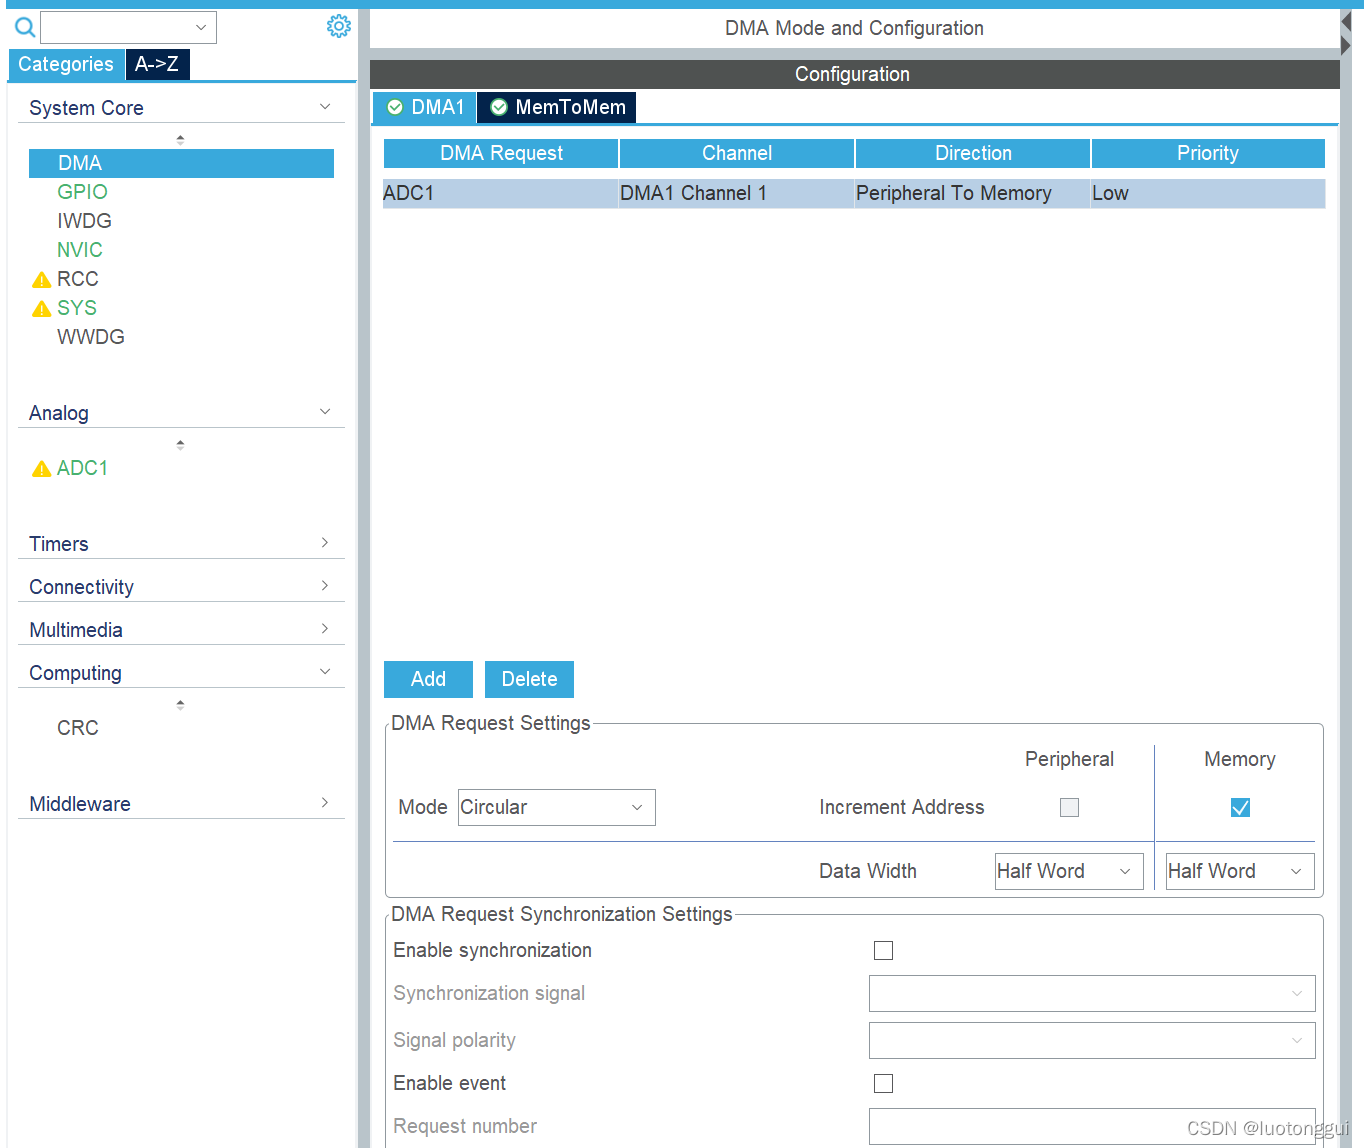Viewport: 1364px width, 1148px height.
Task: Select RCC in System Core list
Action: point(77,279)
